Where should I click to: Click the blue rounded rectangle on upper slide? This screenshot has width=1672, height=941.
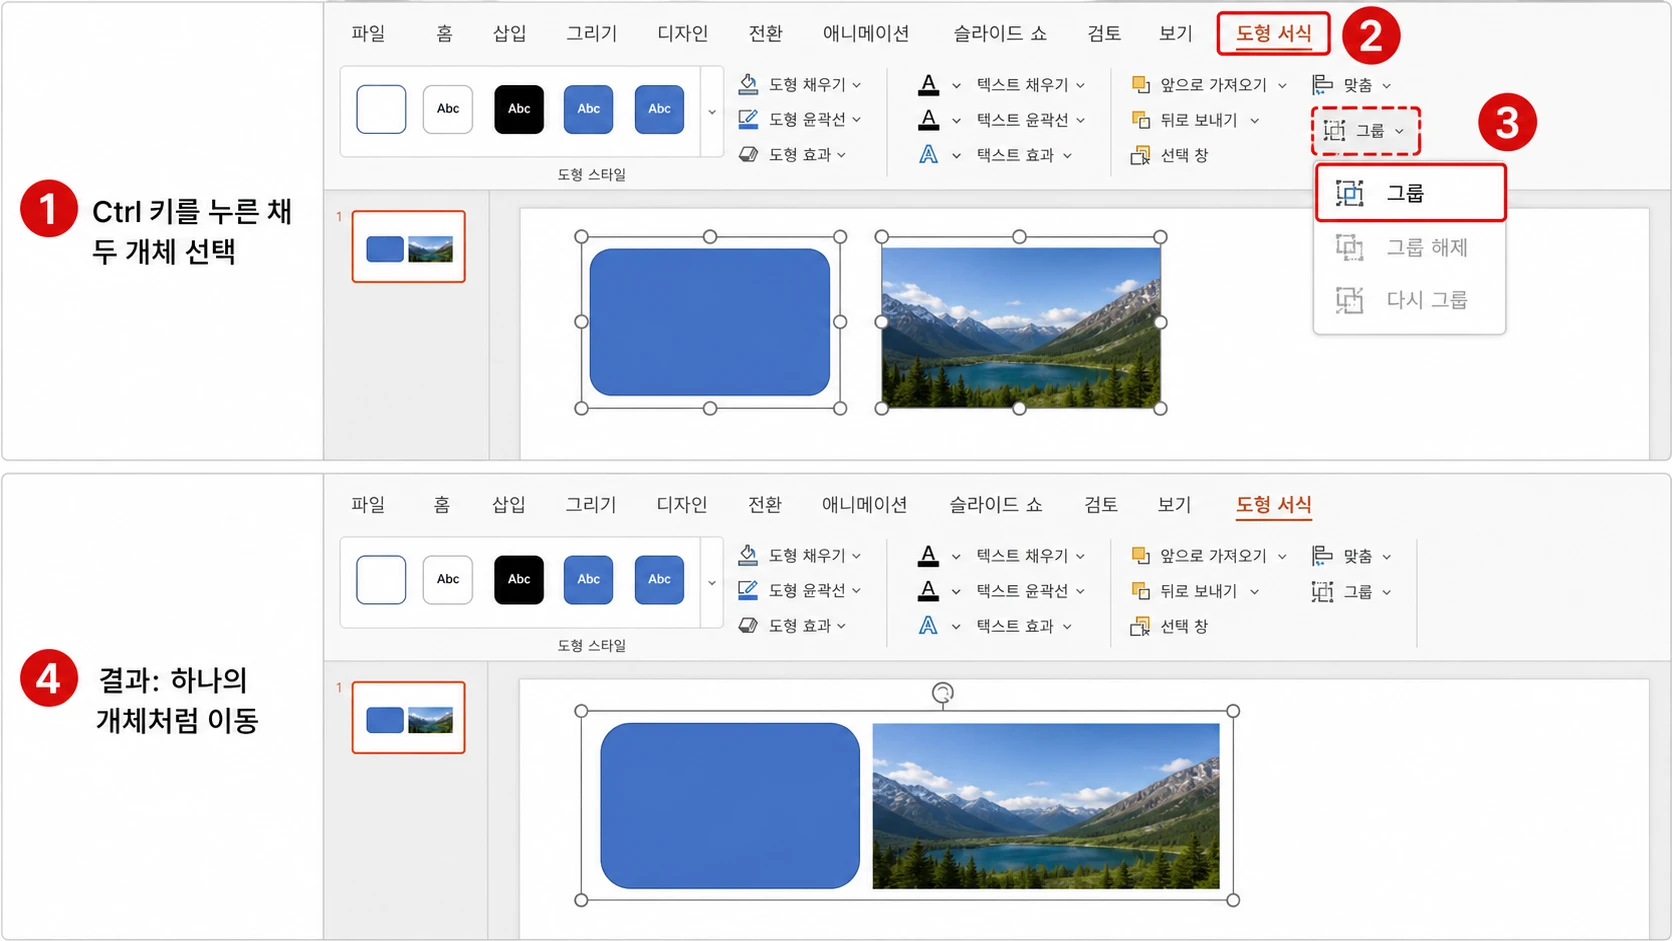click(x=710, y=322)
